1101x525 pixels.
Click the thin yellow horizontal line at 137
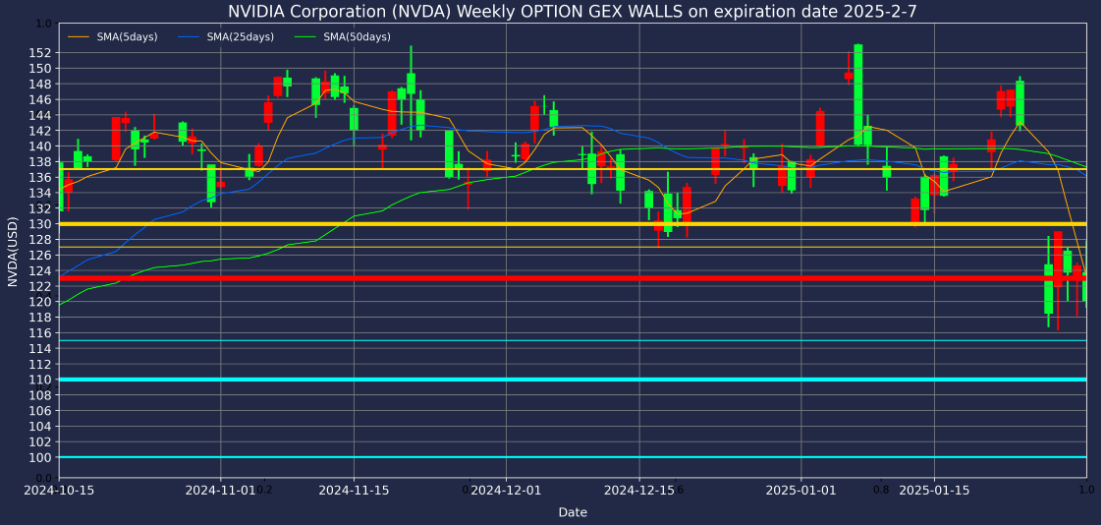(572, 169)
